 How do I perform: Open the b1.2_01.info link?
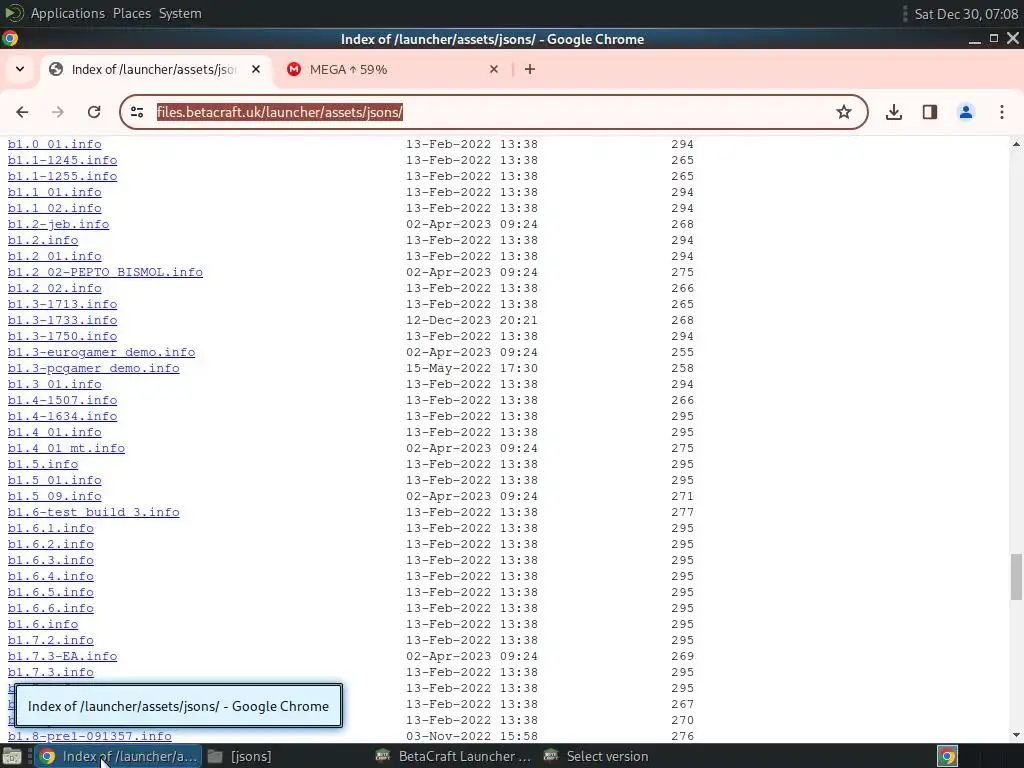pos(55,256)
